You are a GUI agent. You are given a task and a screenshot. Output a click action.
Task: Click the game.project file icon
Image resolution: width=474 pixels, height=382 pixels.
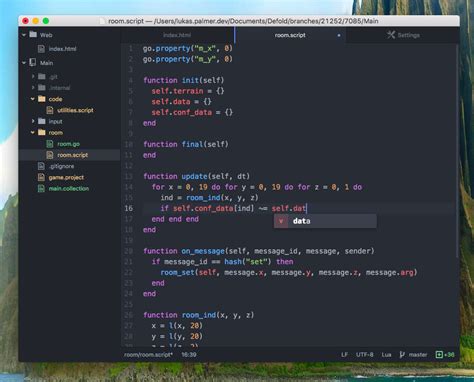coord(41,177)
